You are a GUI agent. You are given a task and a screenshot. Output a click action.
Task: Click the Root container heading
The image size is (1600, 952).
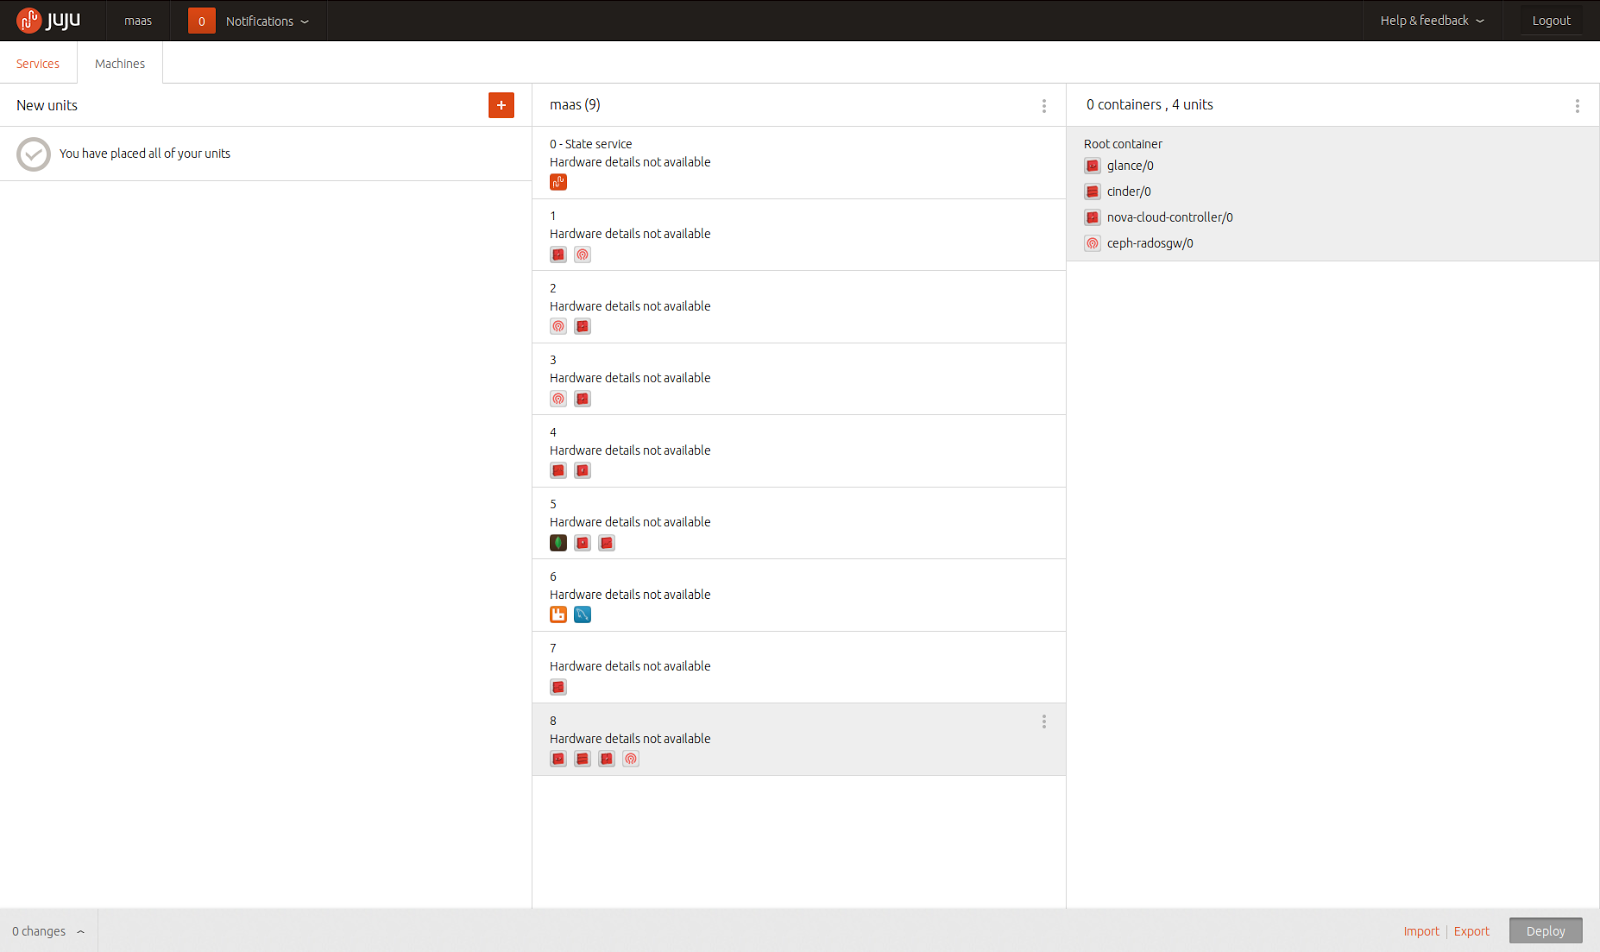point(1123,144)
